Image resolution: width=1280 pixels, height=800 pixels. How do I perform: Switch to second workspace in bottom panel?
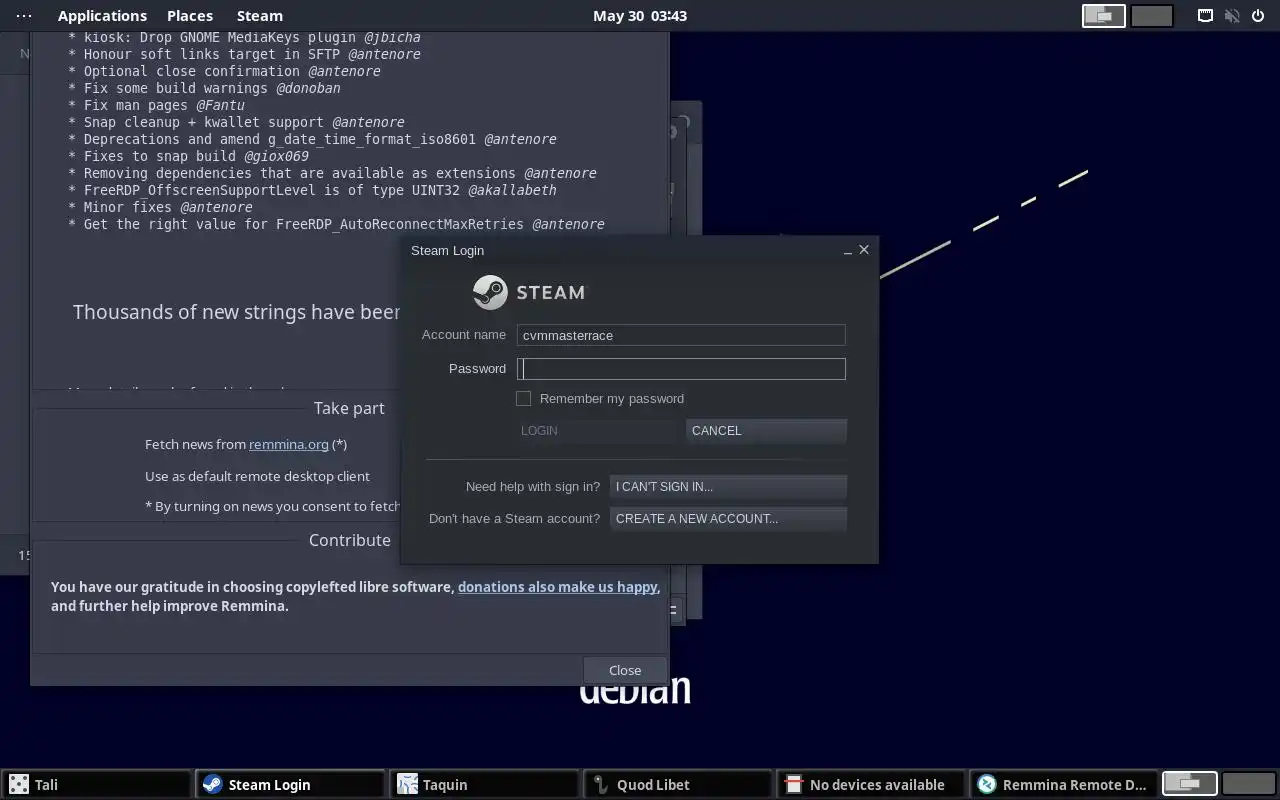(x=1248, y=784)
